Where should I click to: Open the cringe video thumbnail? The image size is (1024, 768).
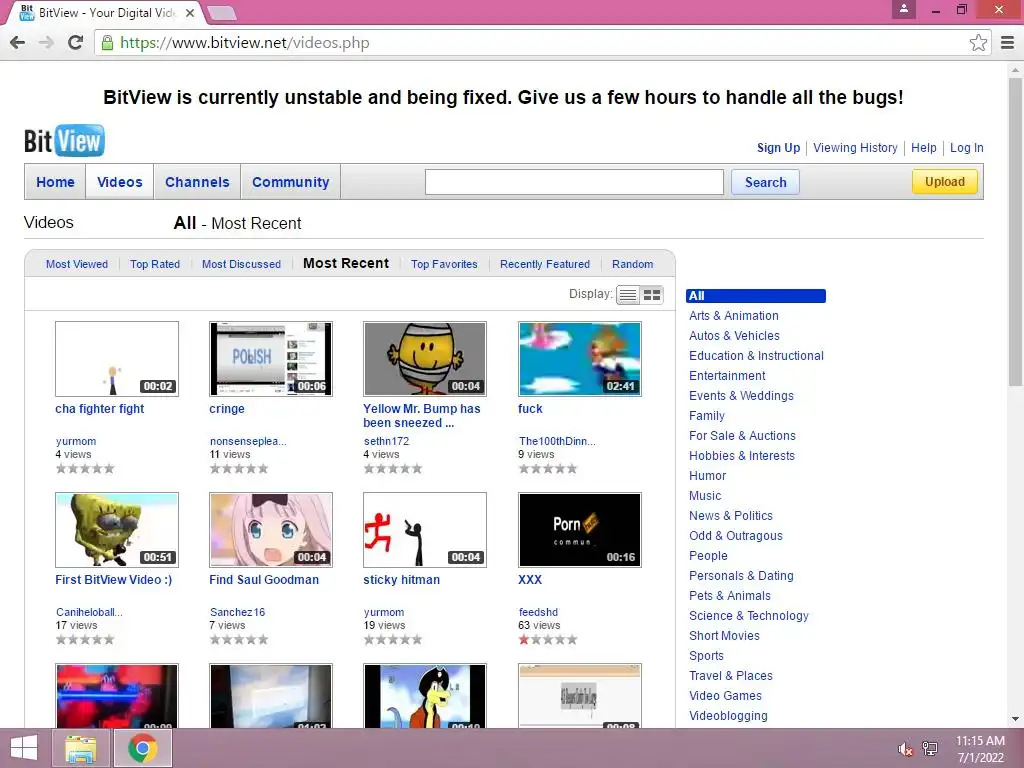(271, 359)
